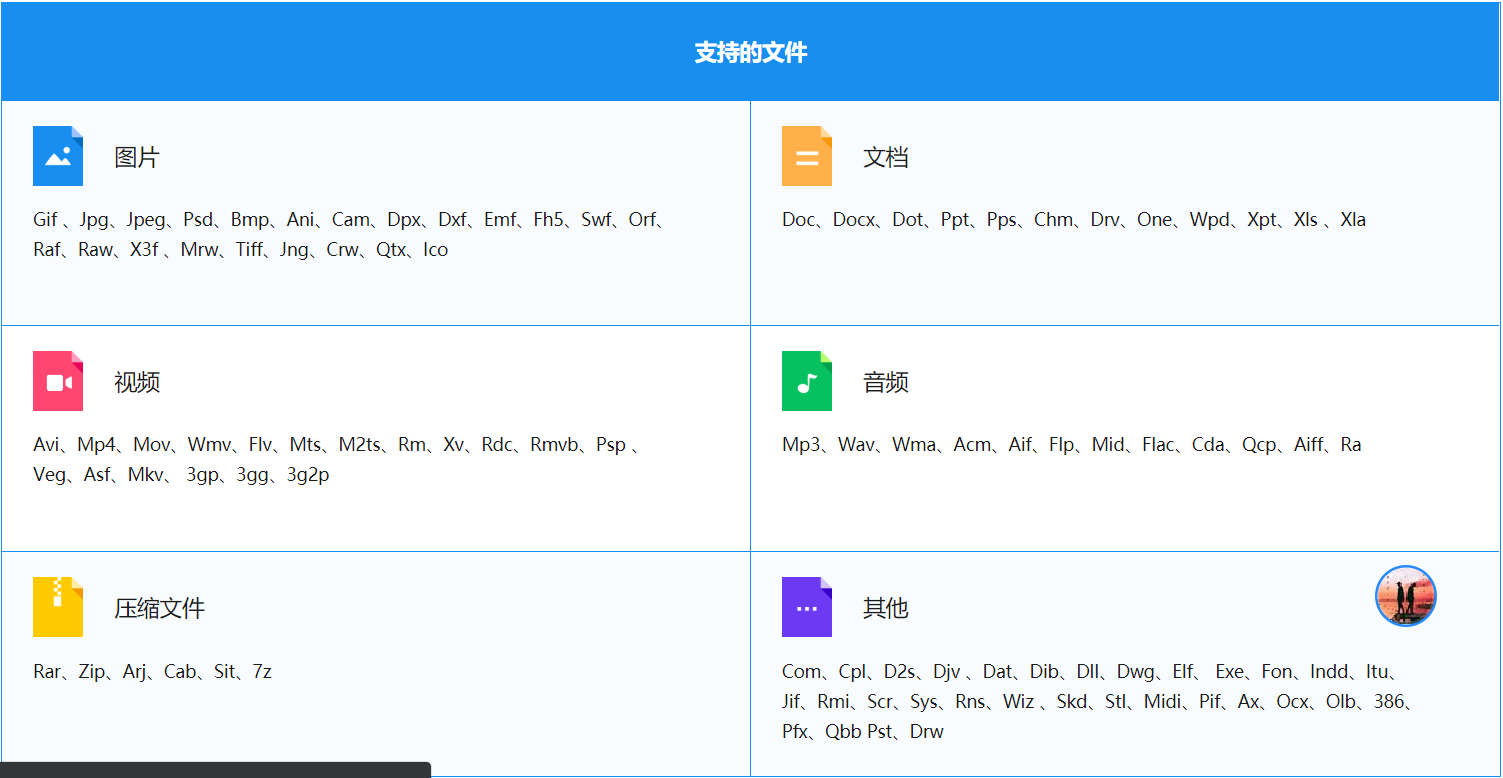Image resolution: width=1503 pixels, height=778 pixels.
Task: Click the 图片 category heading text
Action: click(137, 156)
